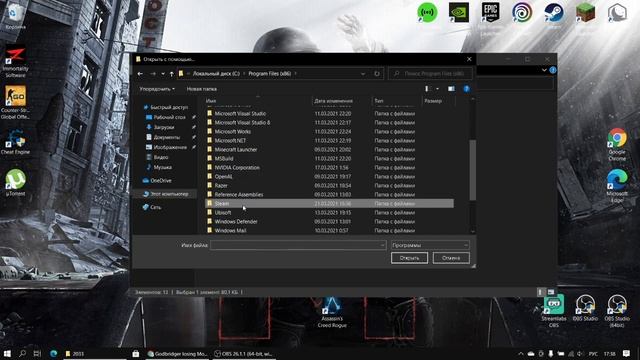
Task: Show hidden system tray icons chevron
Action: tap(520, 353)
